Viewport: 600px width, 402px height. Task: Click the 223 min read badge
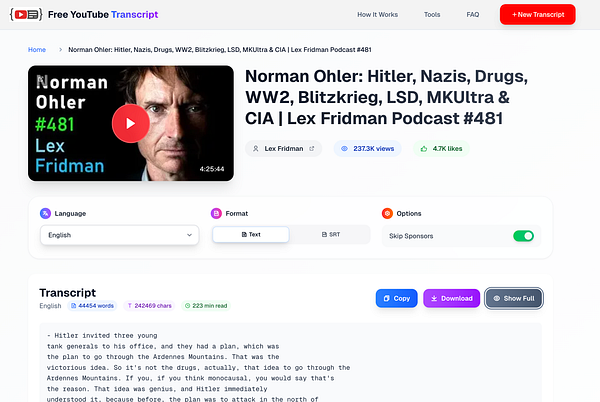tap(206, 306)
